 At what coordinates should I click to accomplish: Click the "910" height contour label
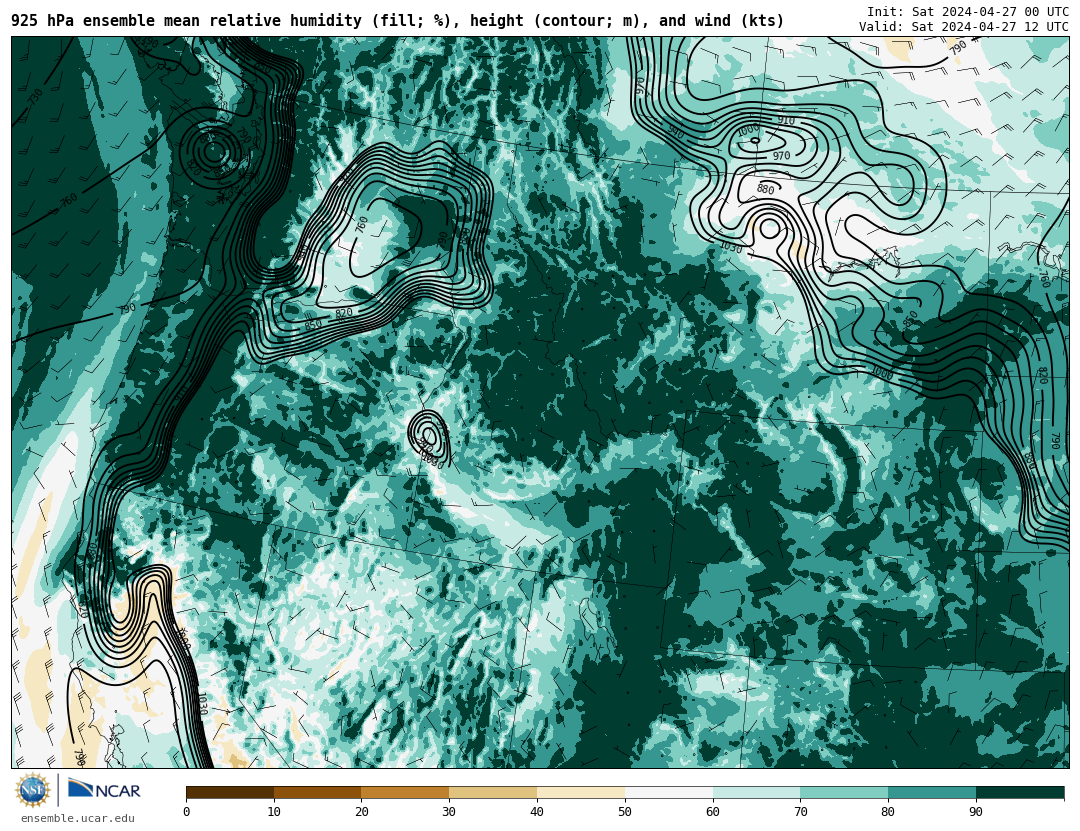click(x=786, y=121)
